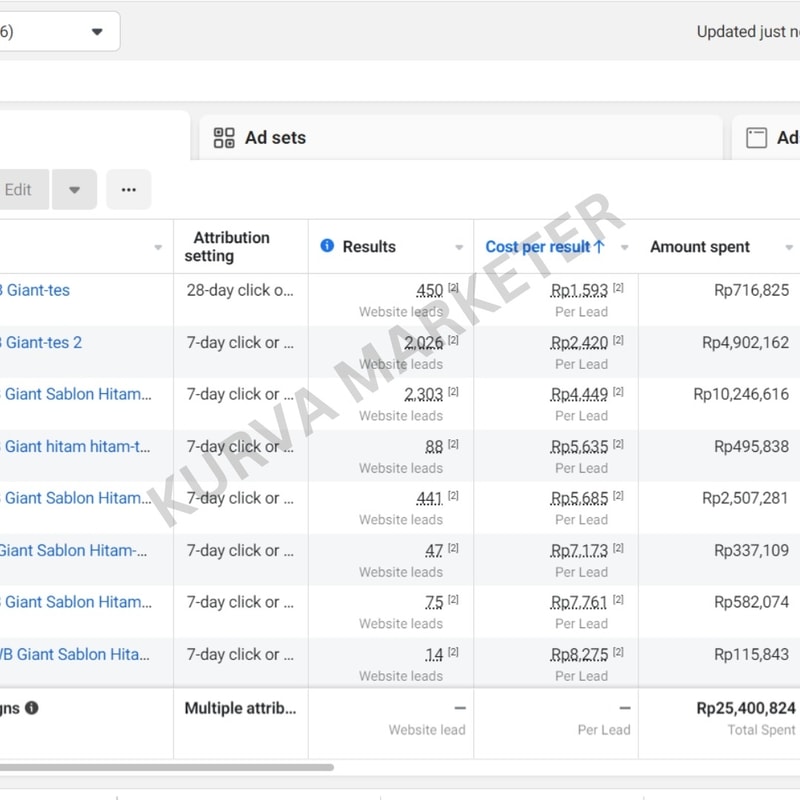Click the Rp5,685 cost per lead
The image size is (800, 800).
coord(579,498)
